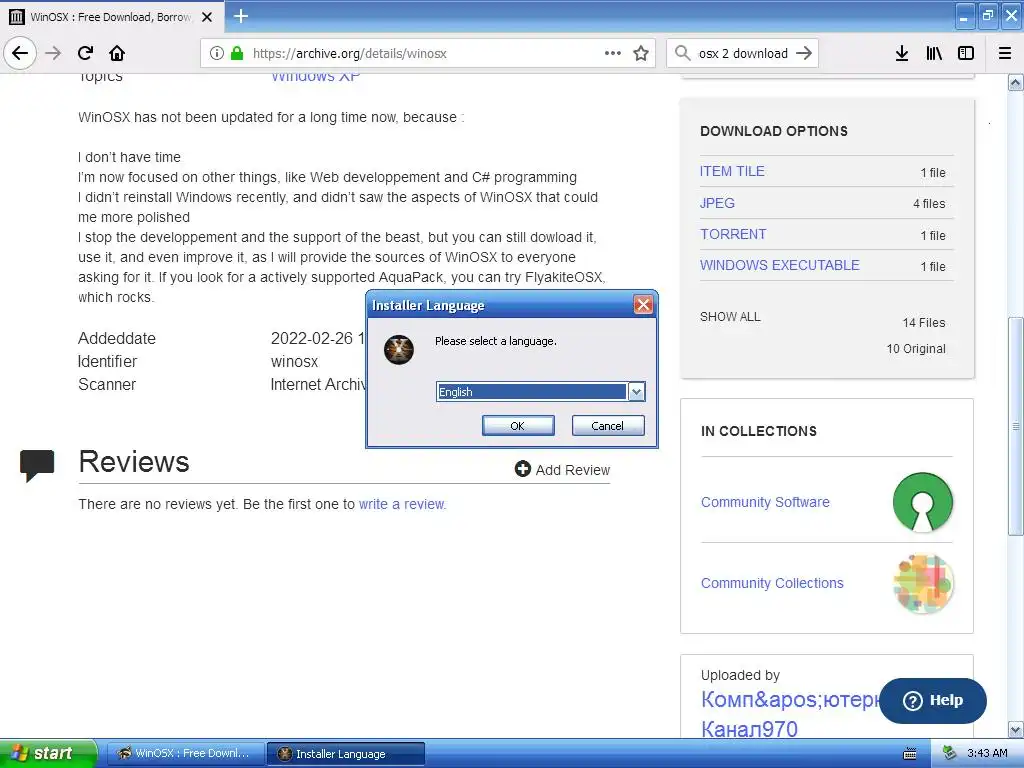This screenshot has height=768, width=1024.
Task: Click the Community Software green logo thumbnail
Action: point(922,502)
